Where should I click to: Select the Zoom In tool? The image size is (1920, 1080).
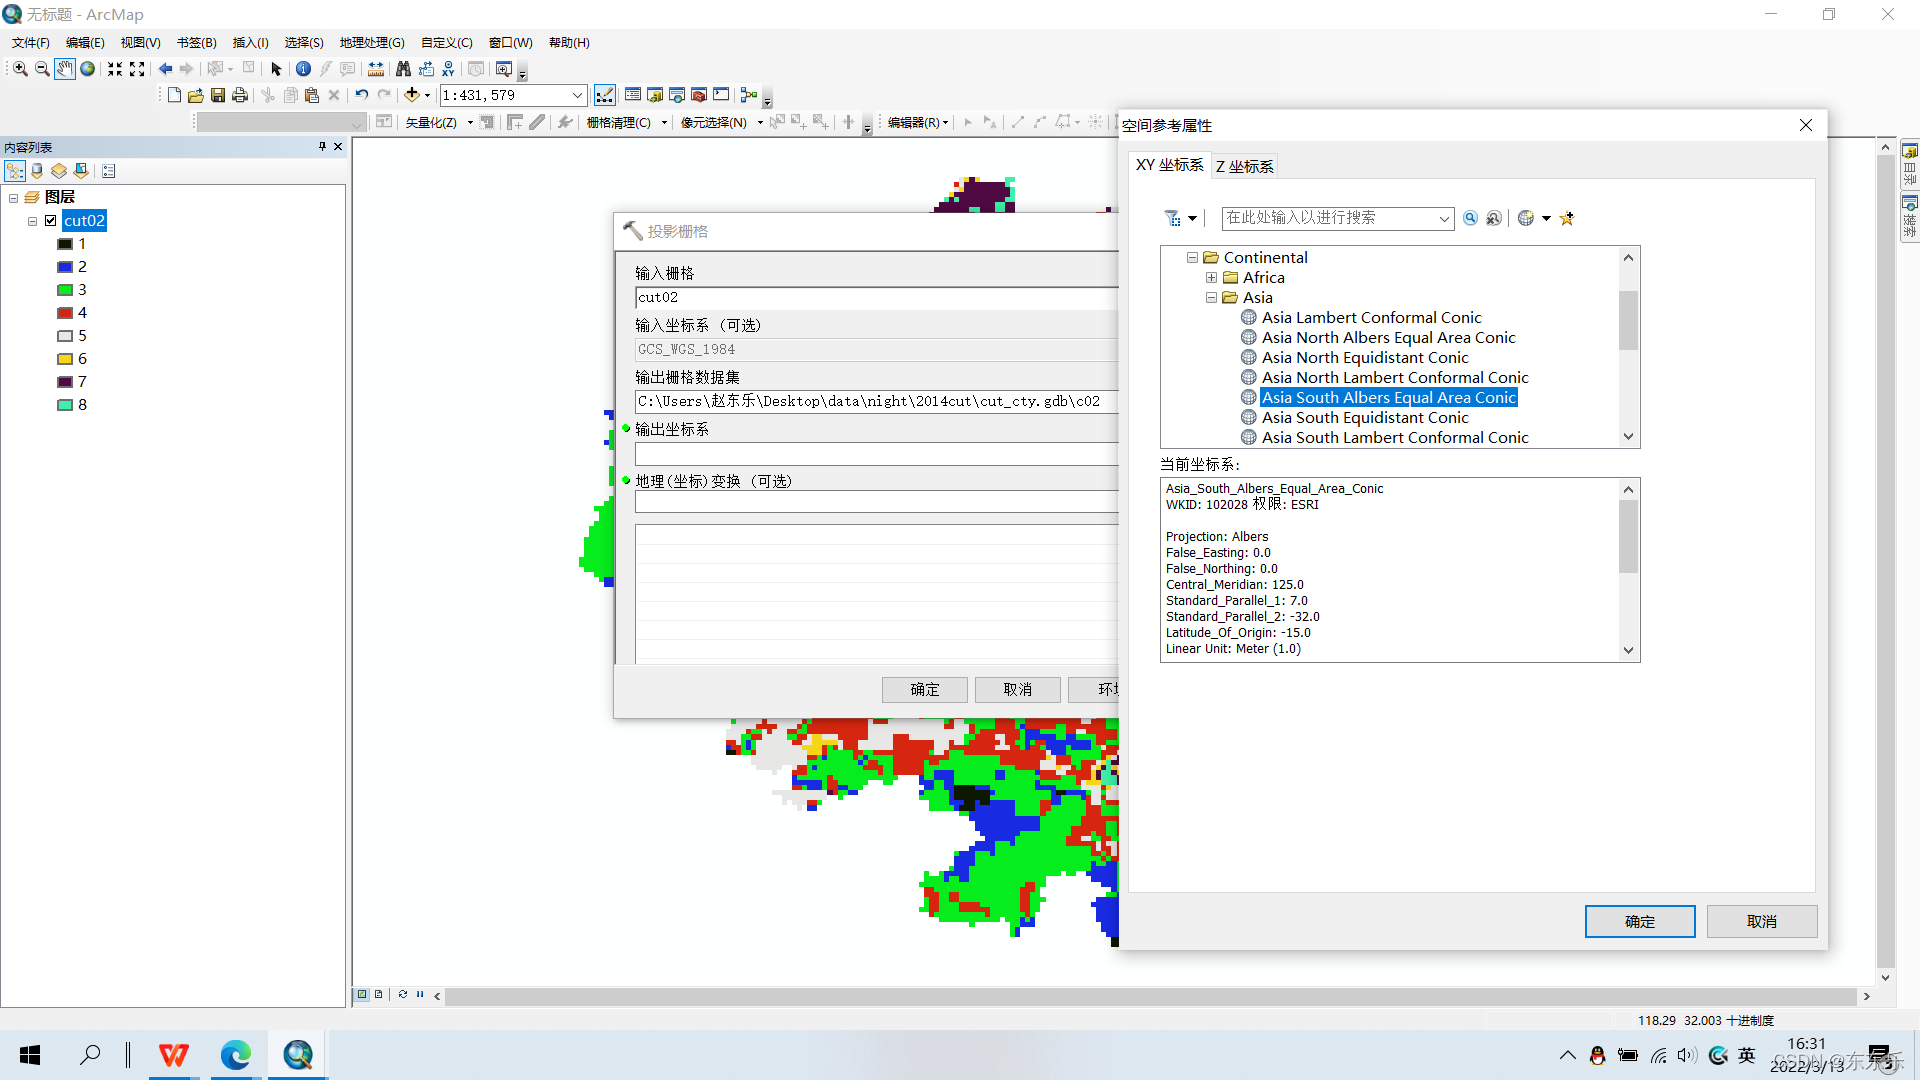coord(20,69)
